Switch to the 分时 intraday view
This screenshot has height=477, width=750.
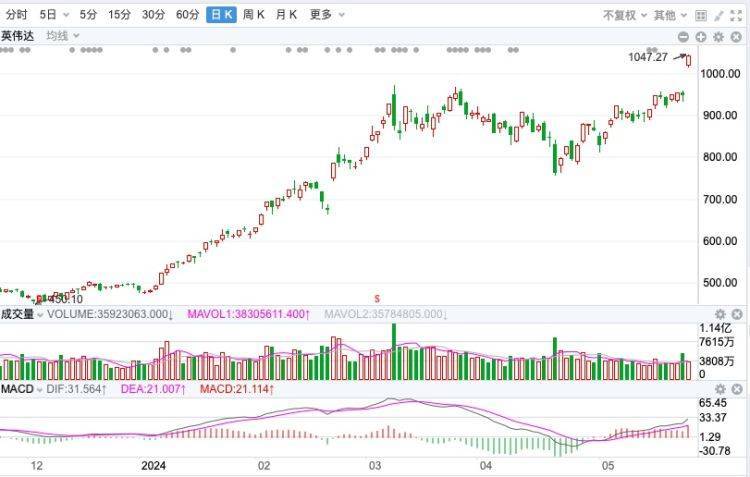click(17, 15)
